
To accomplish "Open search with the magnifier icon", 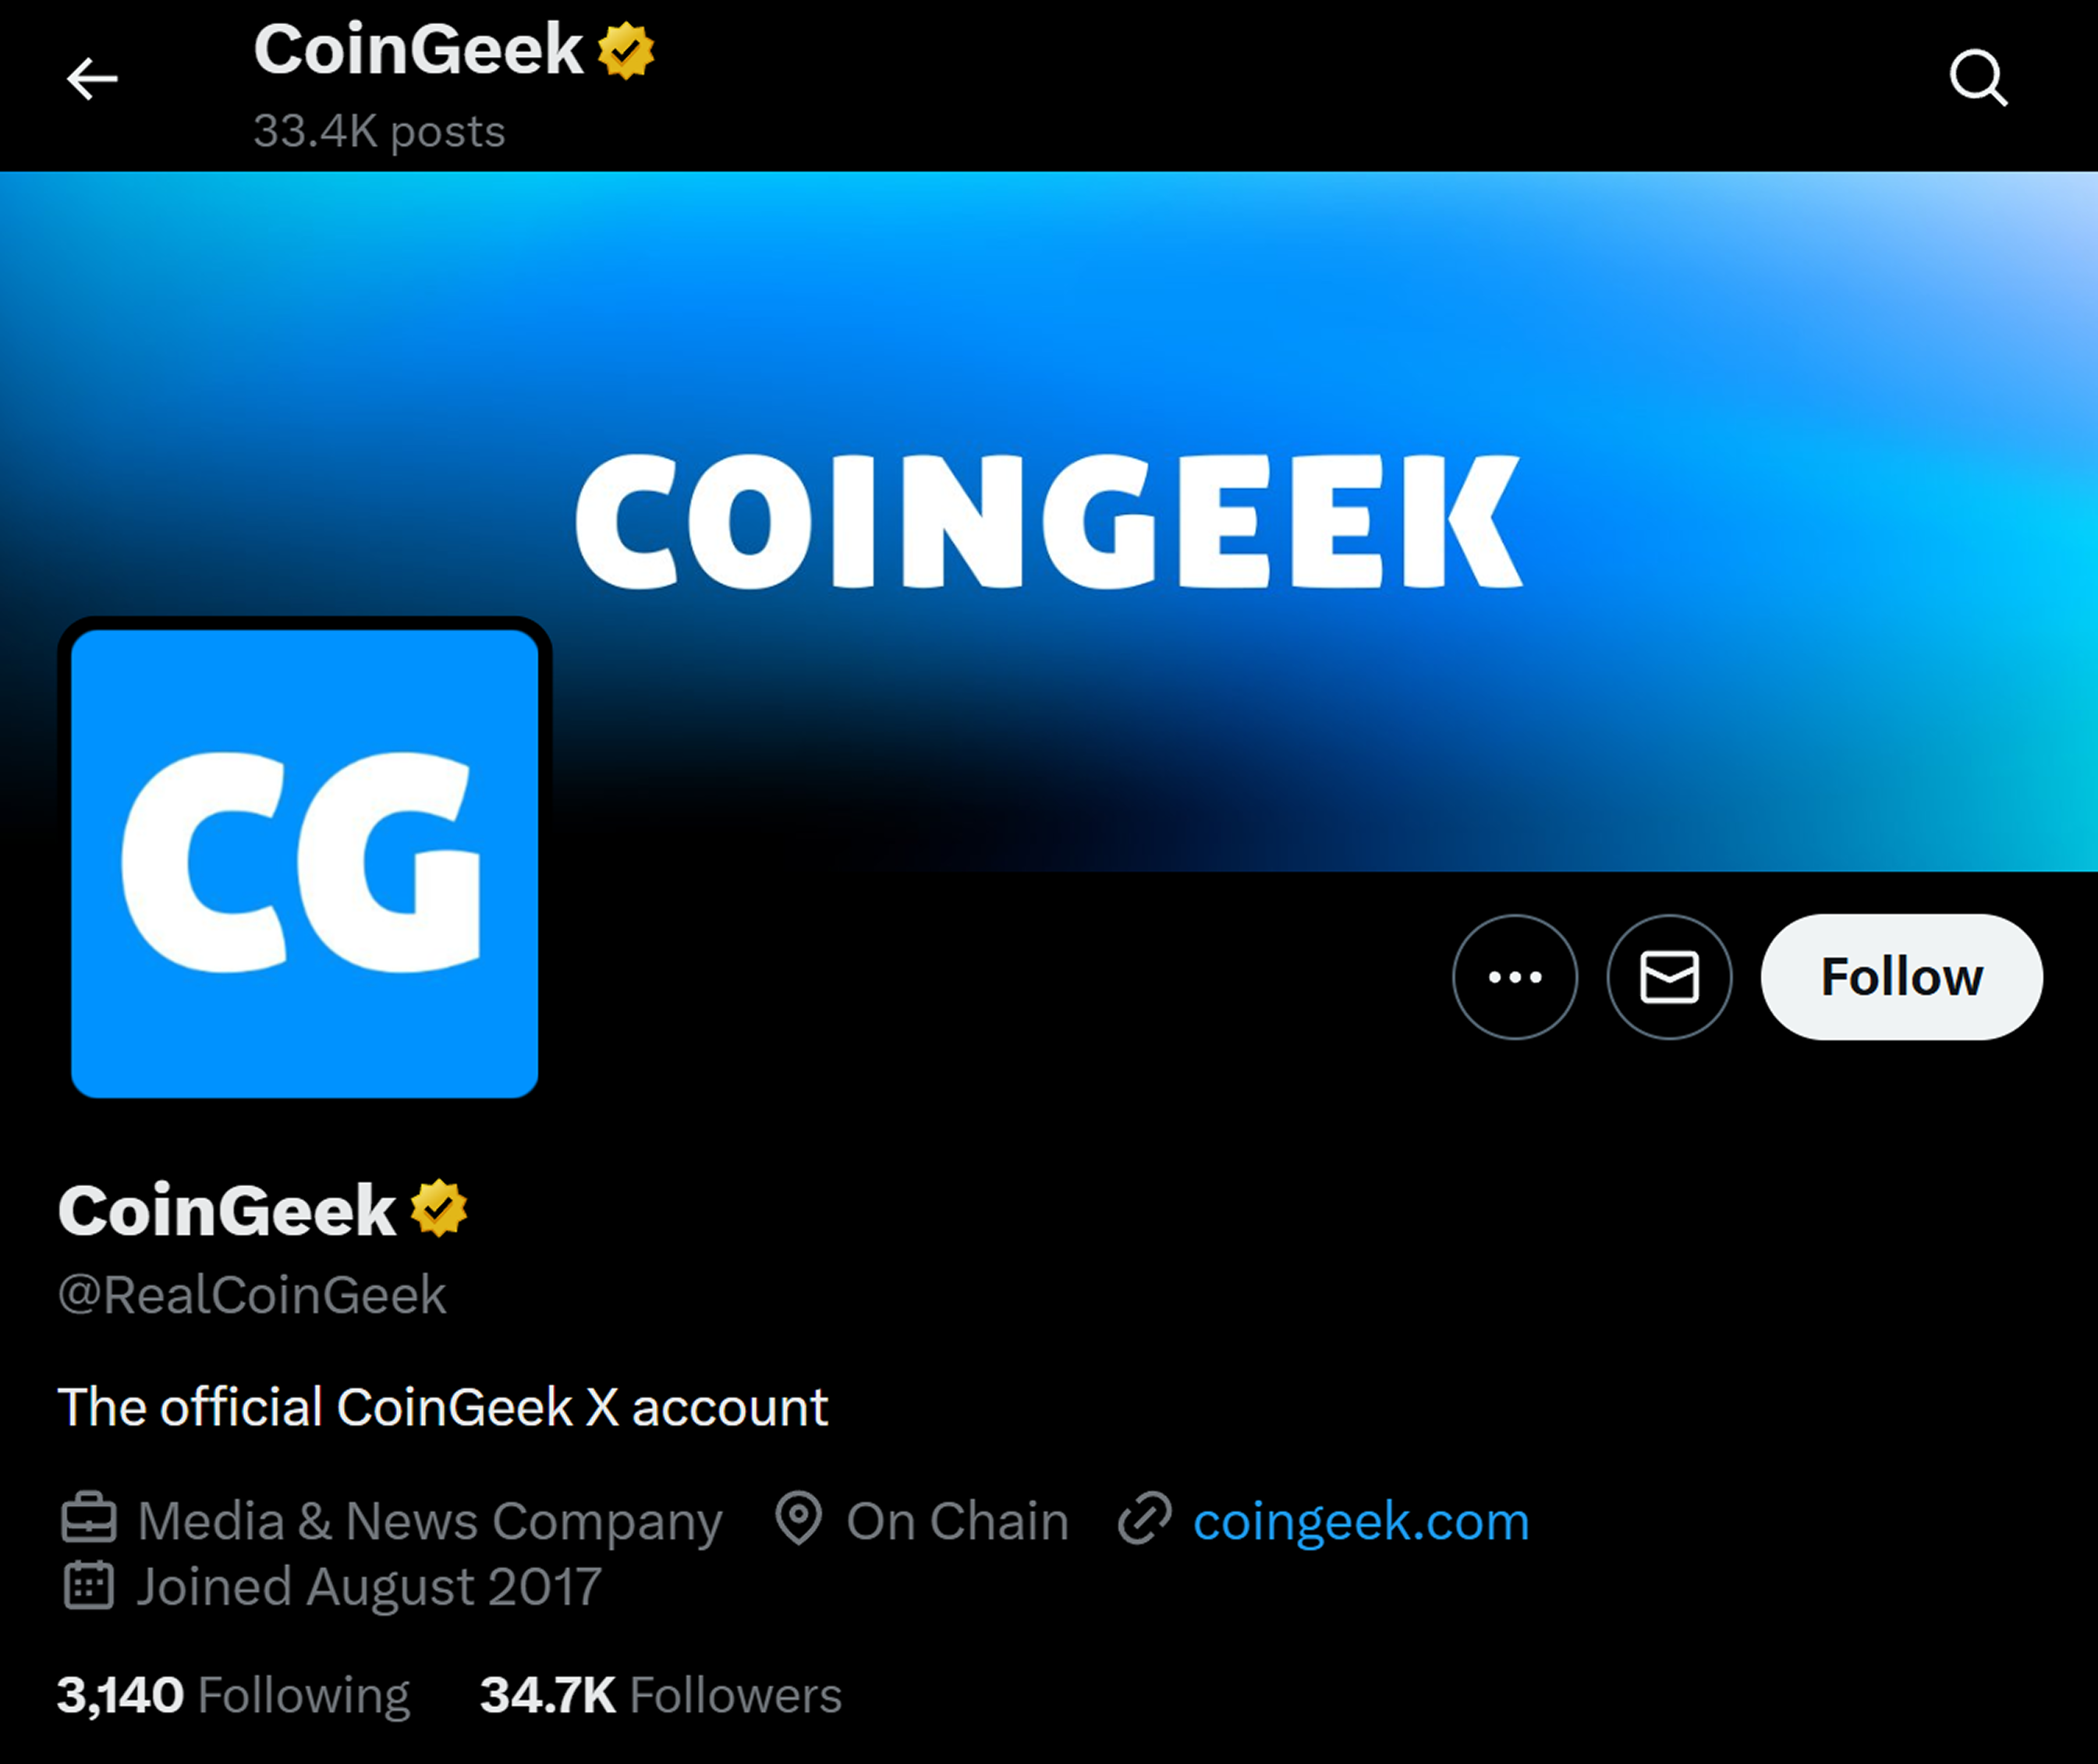I will [1978, 78].
